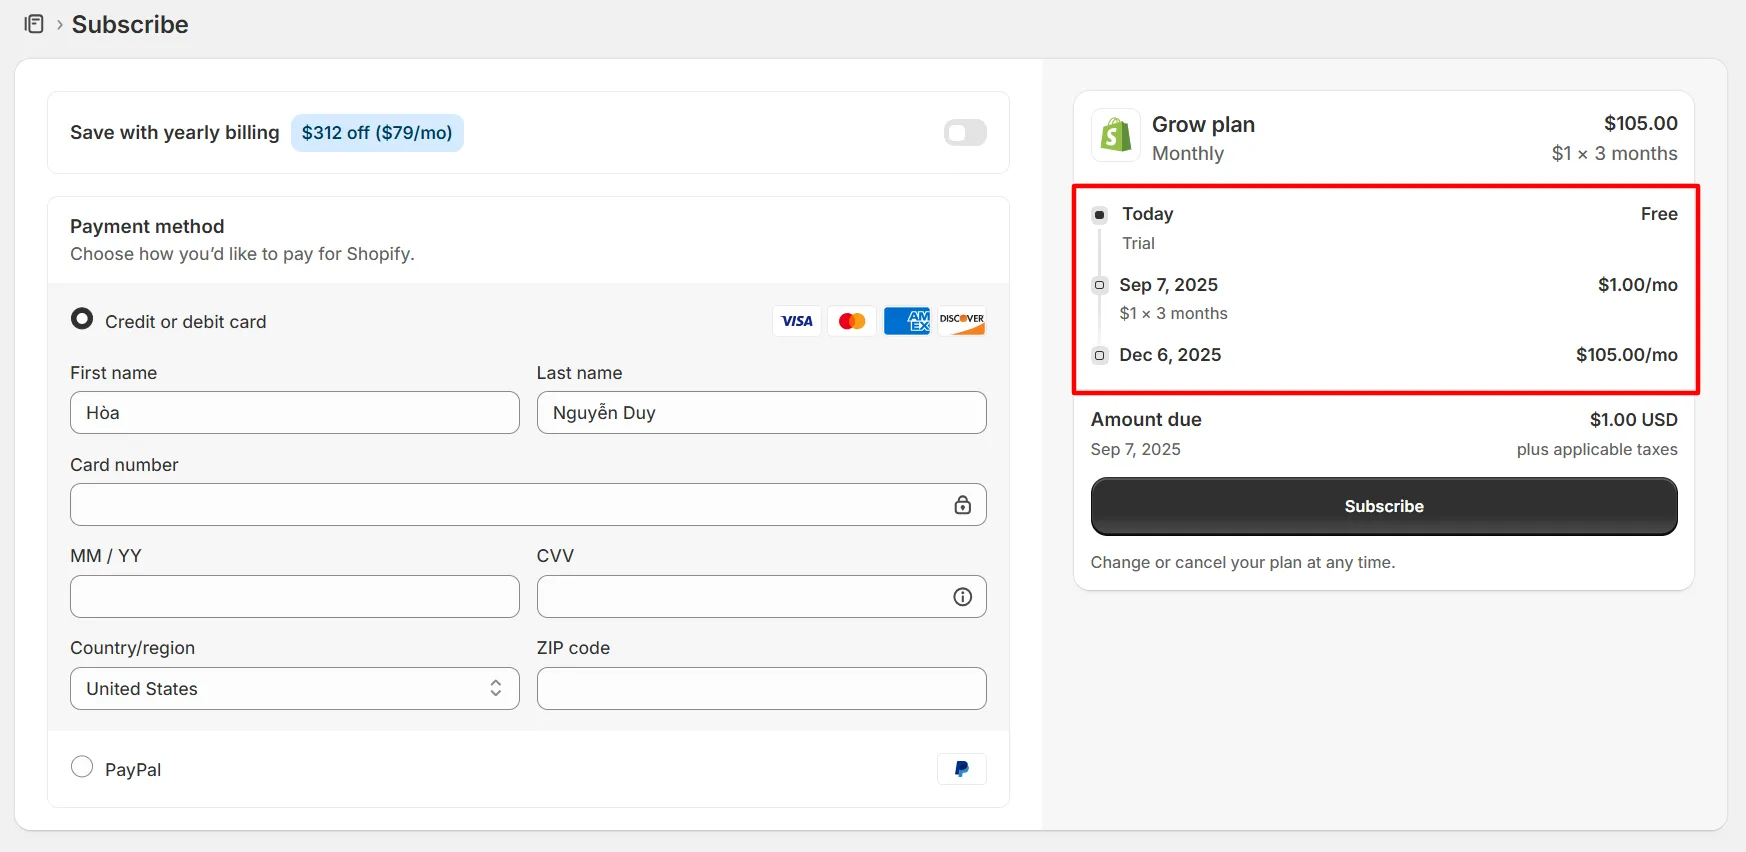
Task: Click the Subscribe button
Action: pyautogui.click(x=1384, y=506)
